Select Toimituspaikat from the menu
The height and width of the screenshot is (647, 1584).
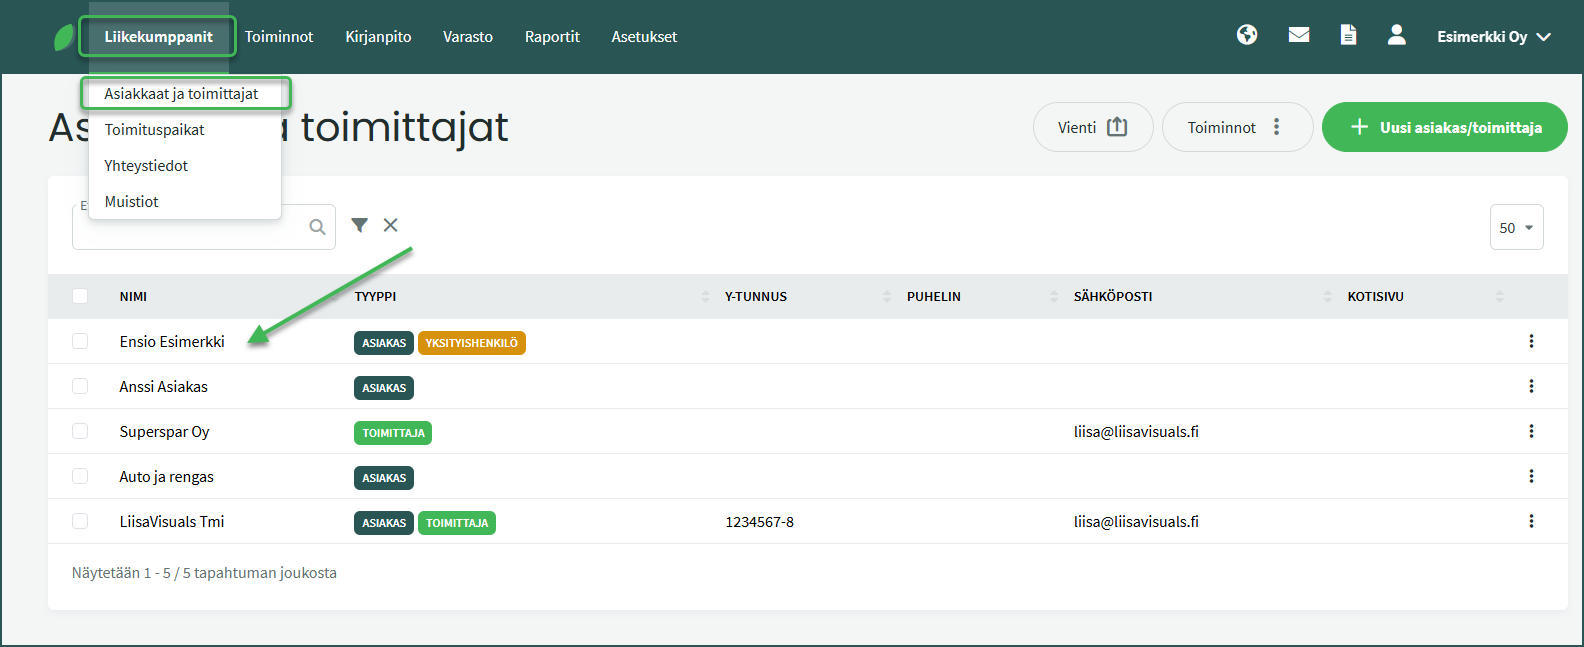coord(154,130)
